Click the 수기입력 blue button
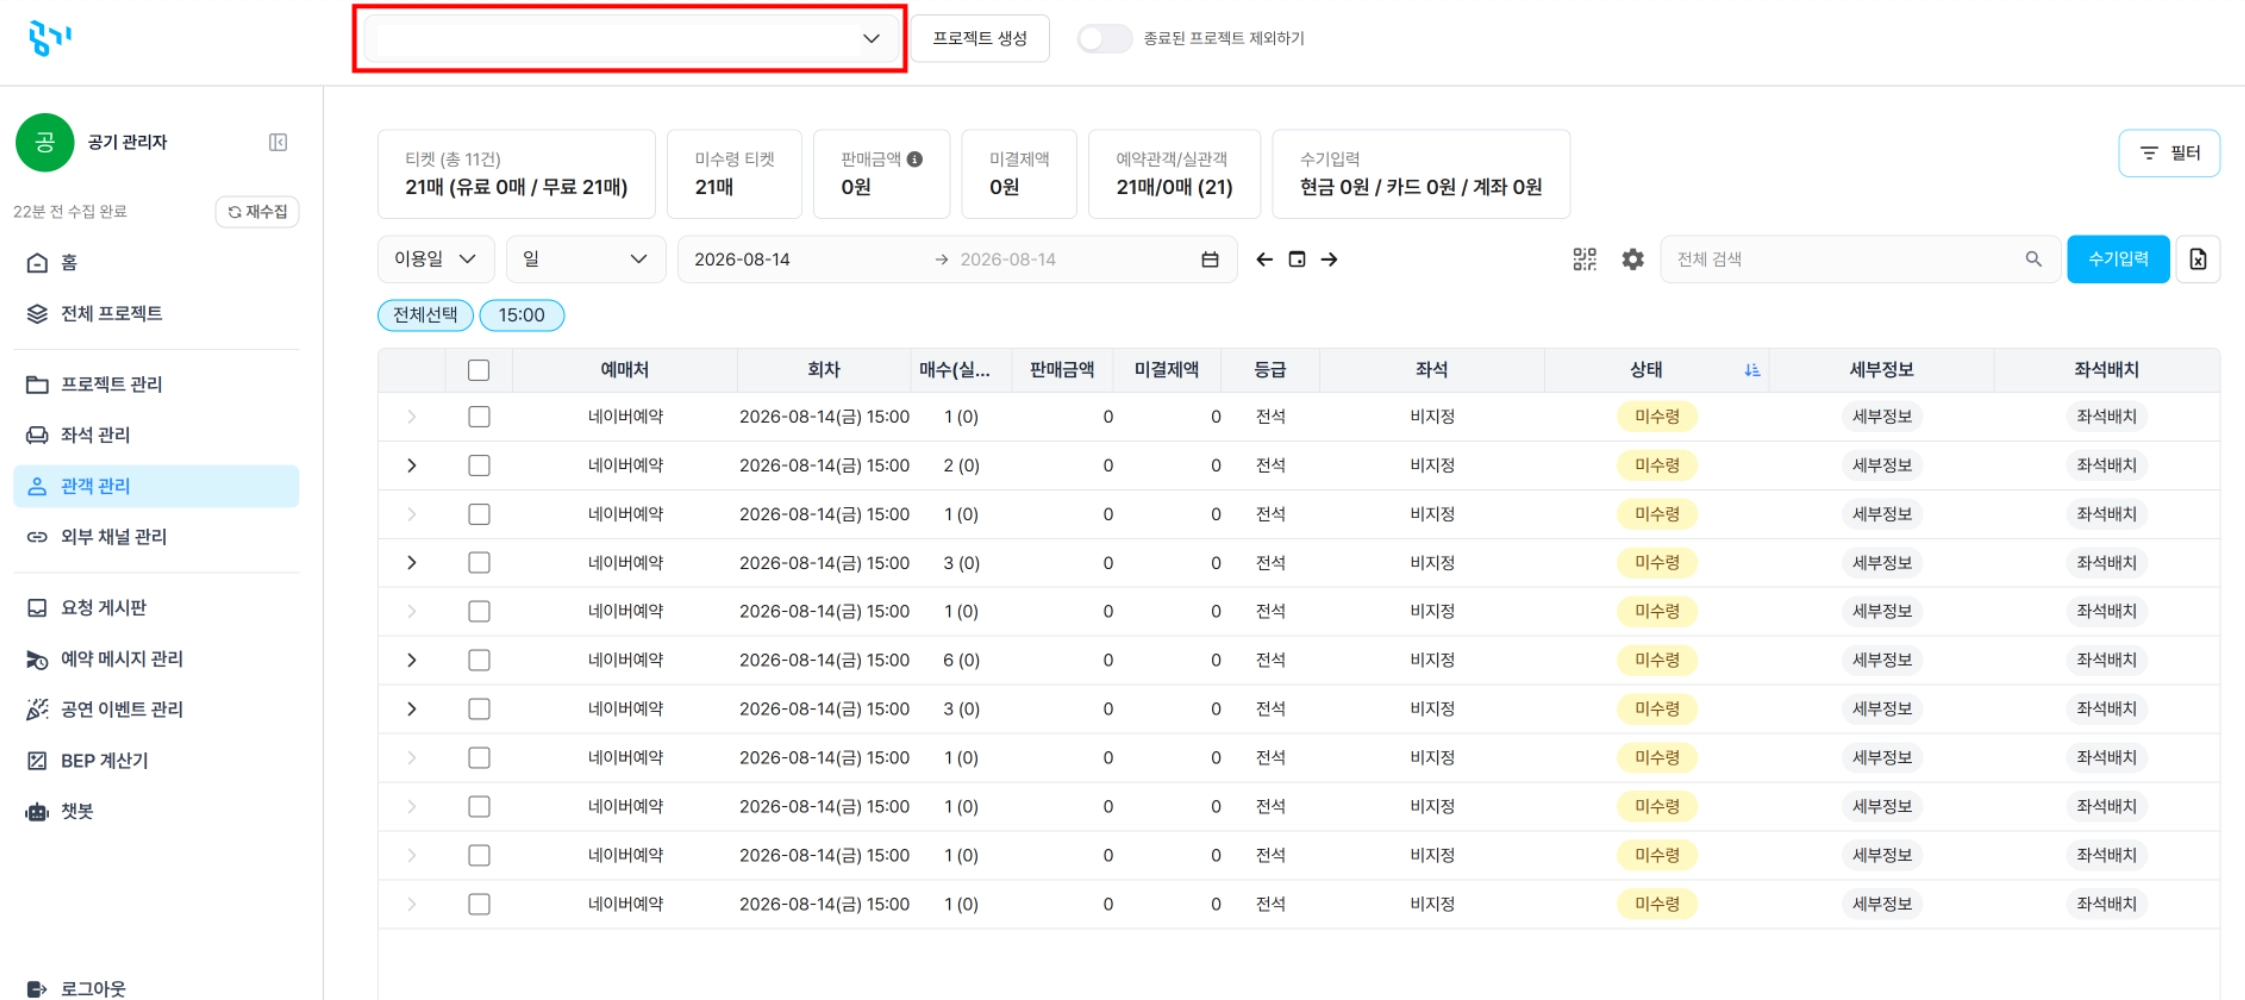Screen dimensions: 2245x1000 pyautogui.click(x=2118, y=259)
